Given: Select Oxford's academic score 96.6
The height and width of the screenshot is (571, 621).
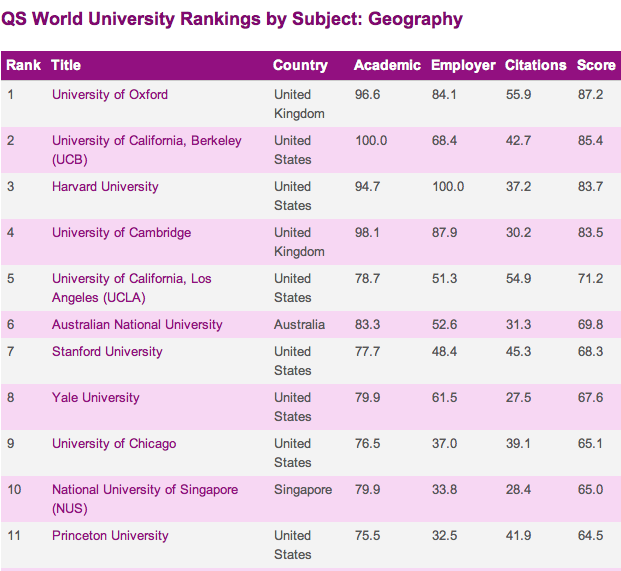Looking at the screenshot, I should point(367,95).
